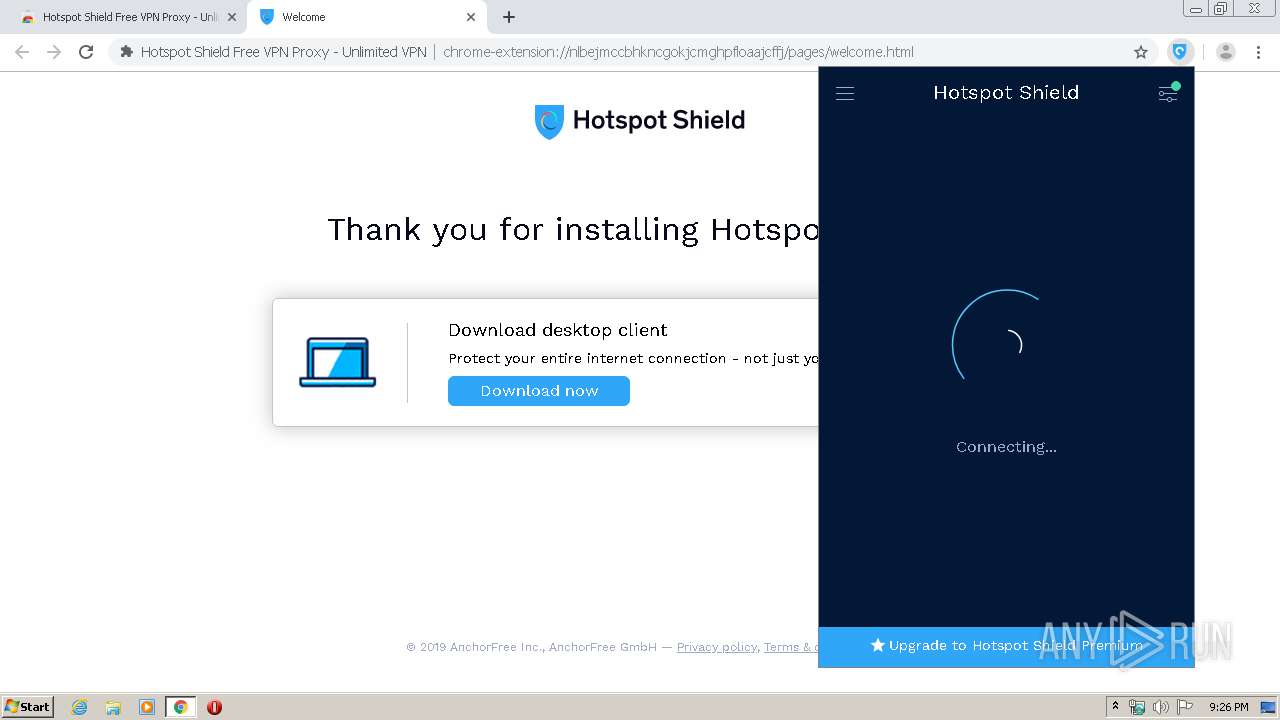Open Windows Explorer folder in the taskbar
1280x720 pixels.
point(113,707)
